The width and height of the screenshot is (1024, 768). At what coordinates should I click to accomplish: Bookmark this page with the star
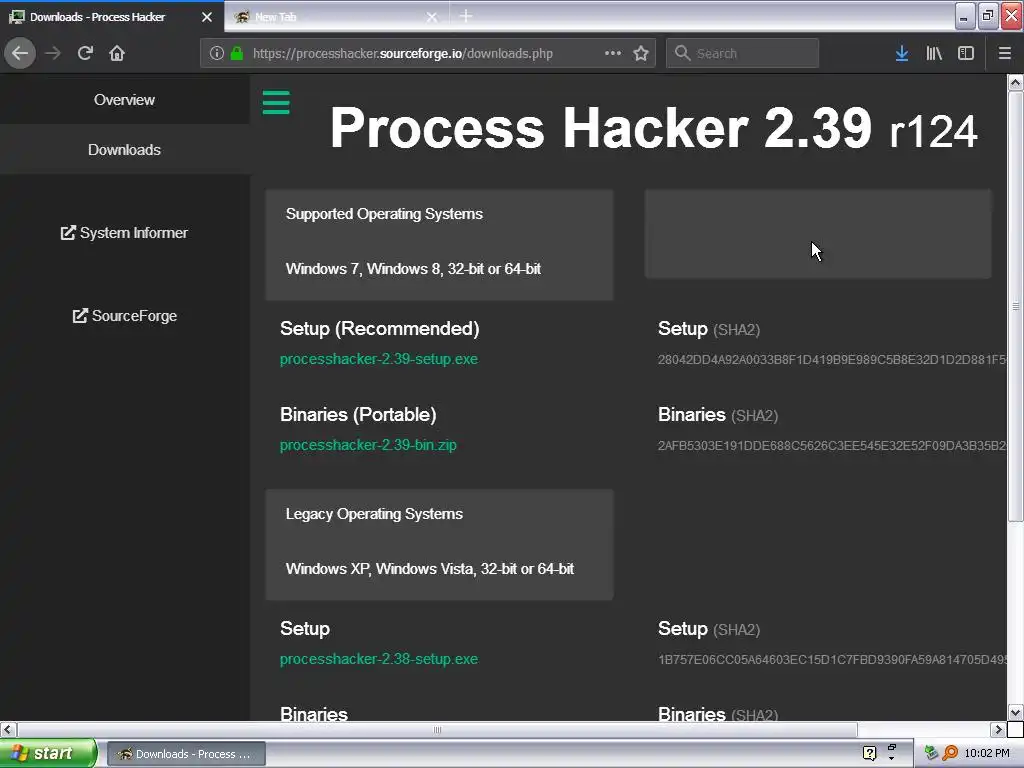coord(641,53)
